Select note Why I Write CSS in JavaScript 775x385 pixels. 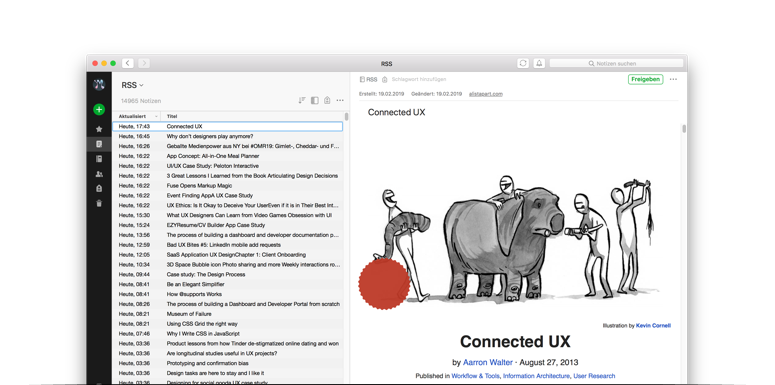coord(227,334)
